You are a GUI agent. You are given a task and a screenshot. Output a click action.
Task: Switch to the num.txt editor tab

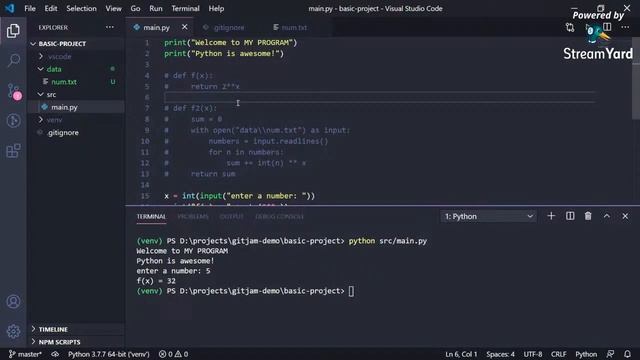(x=294, y=27)
